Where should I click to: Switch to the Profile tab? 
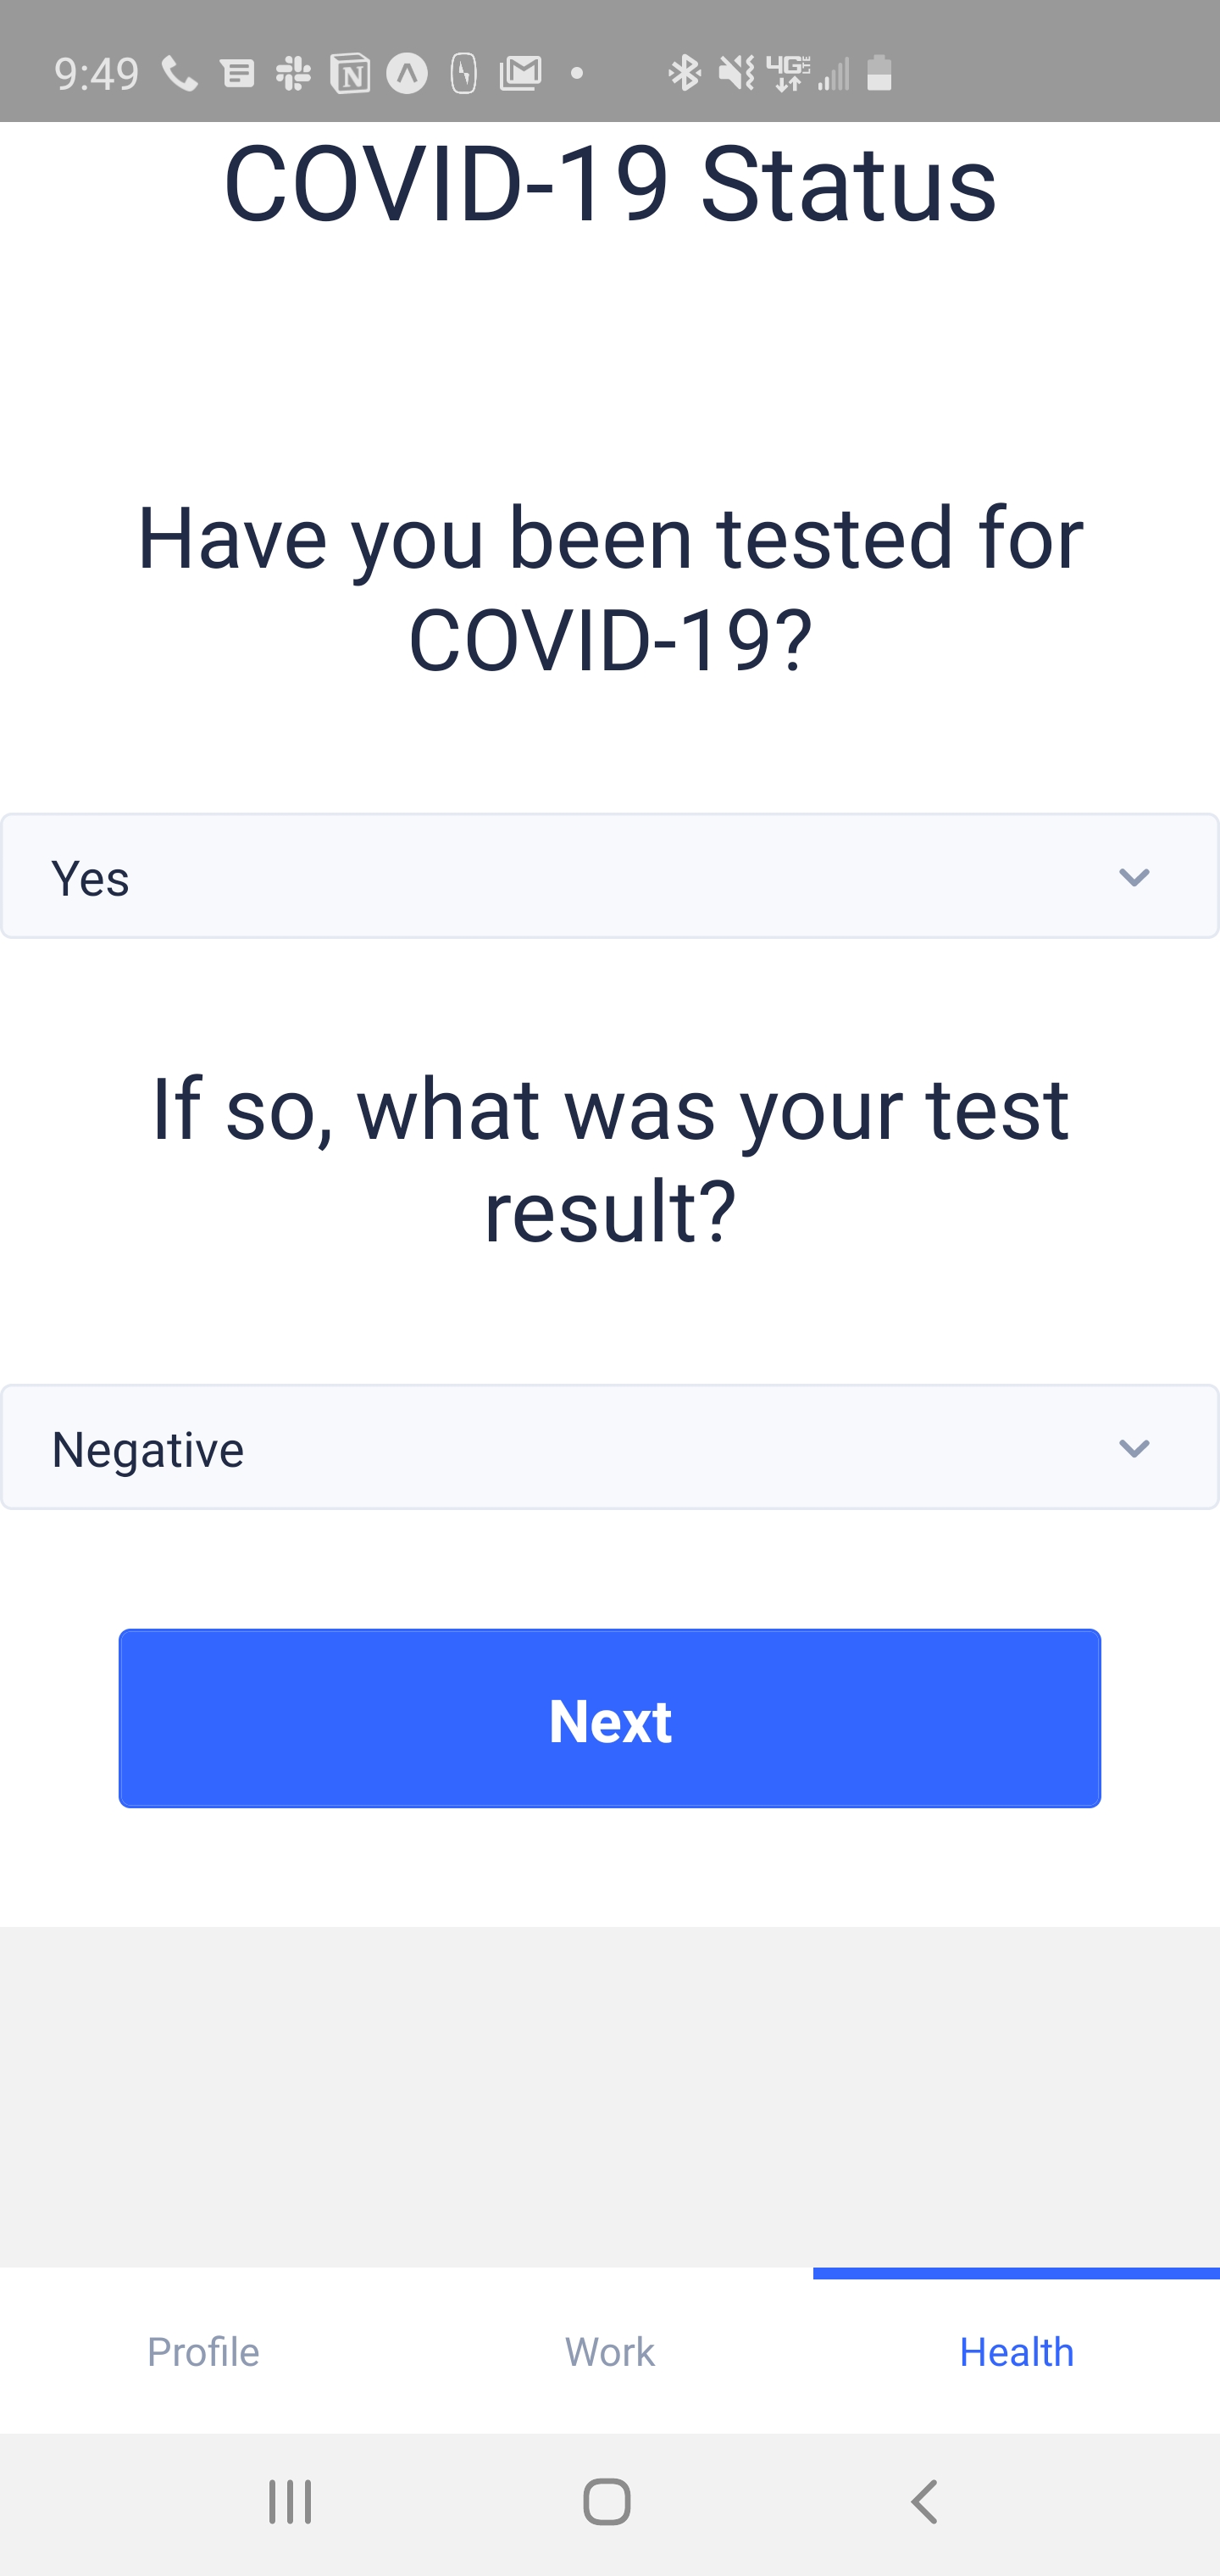(x=203, y=2351)
